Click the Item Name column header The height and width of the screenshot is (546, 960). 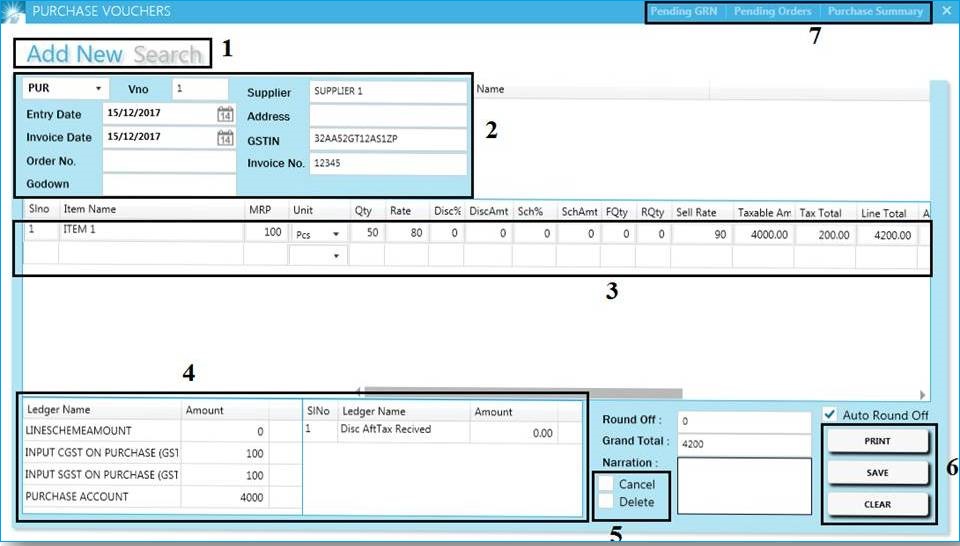click(x=151, y=209)
